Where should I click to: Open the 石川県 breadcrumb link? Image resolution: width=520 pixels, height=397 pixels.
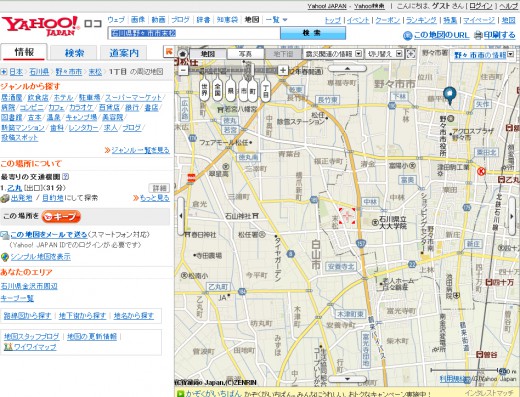click(39, 72)
